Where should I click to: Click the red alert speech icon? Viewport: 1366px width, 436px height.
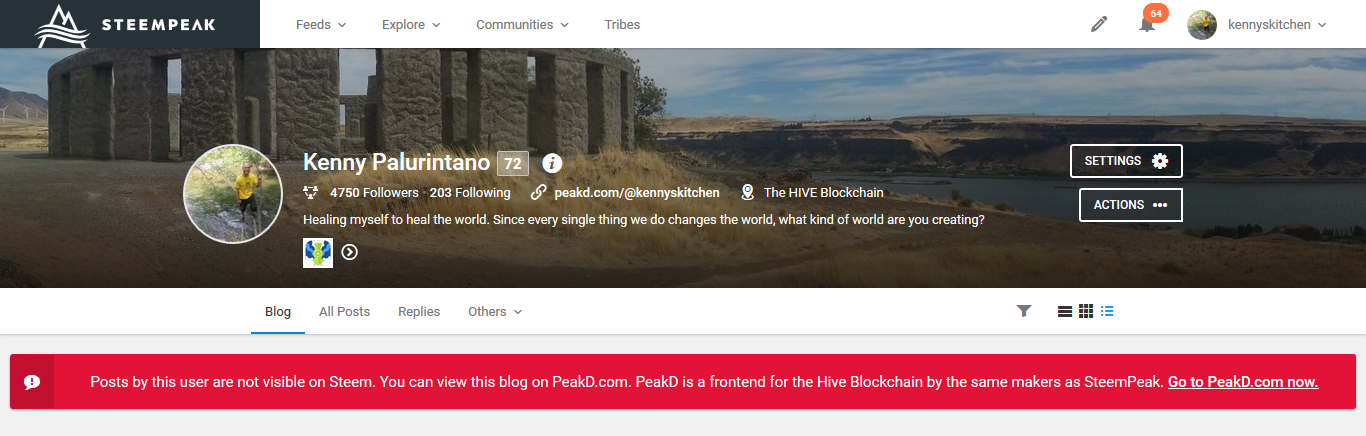pos(32,382)
